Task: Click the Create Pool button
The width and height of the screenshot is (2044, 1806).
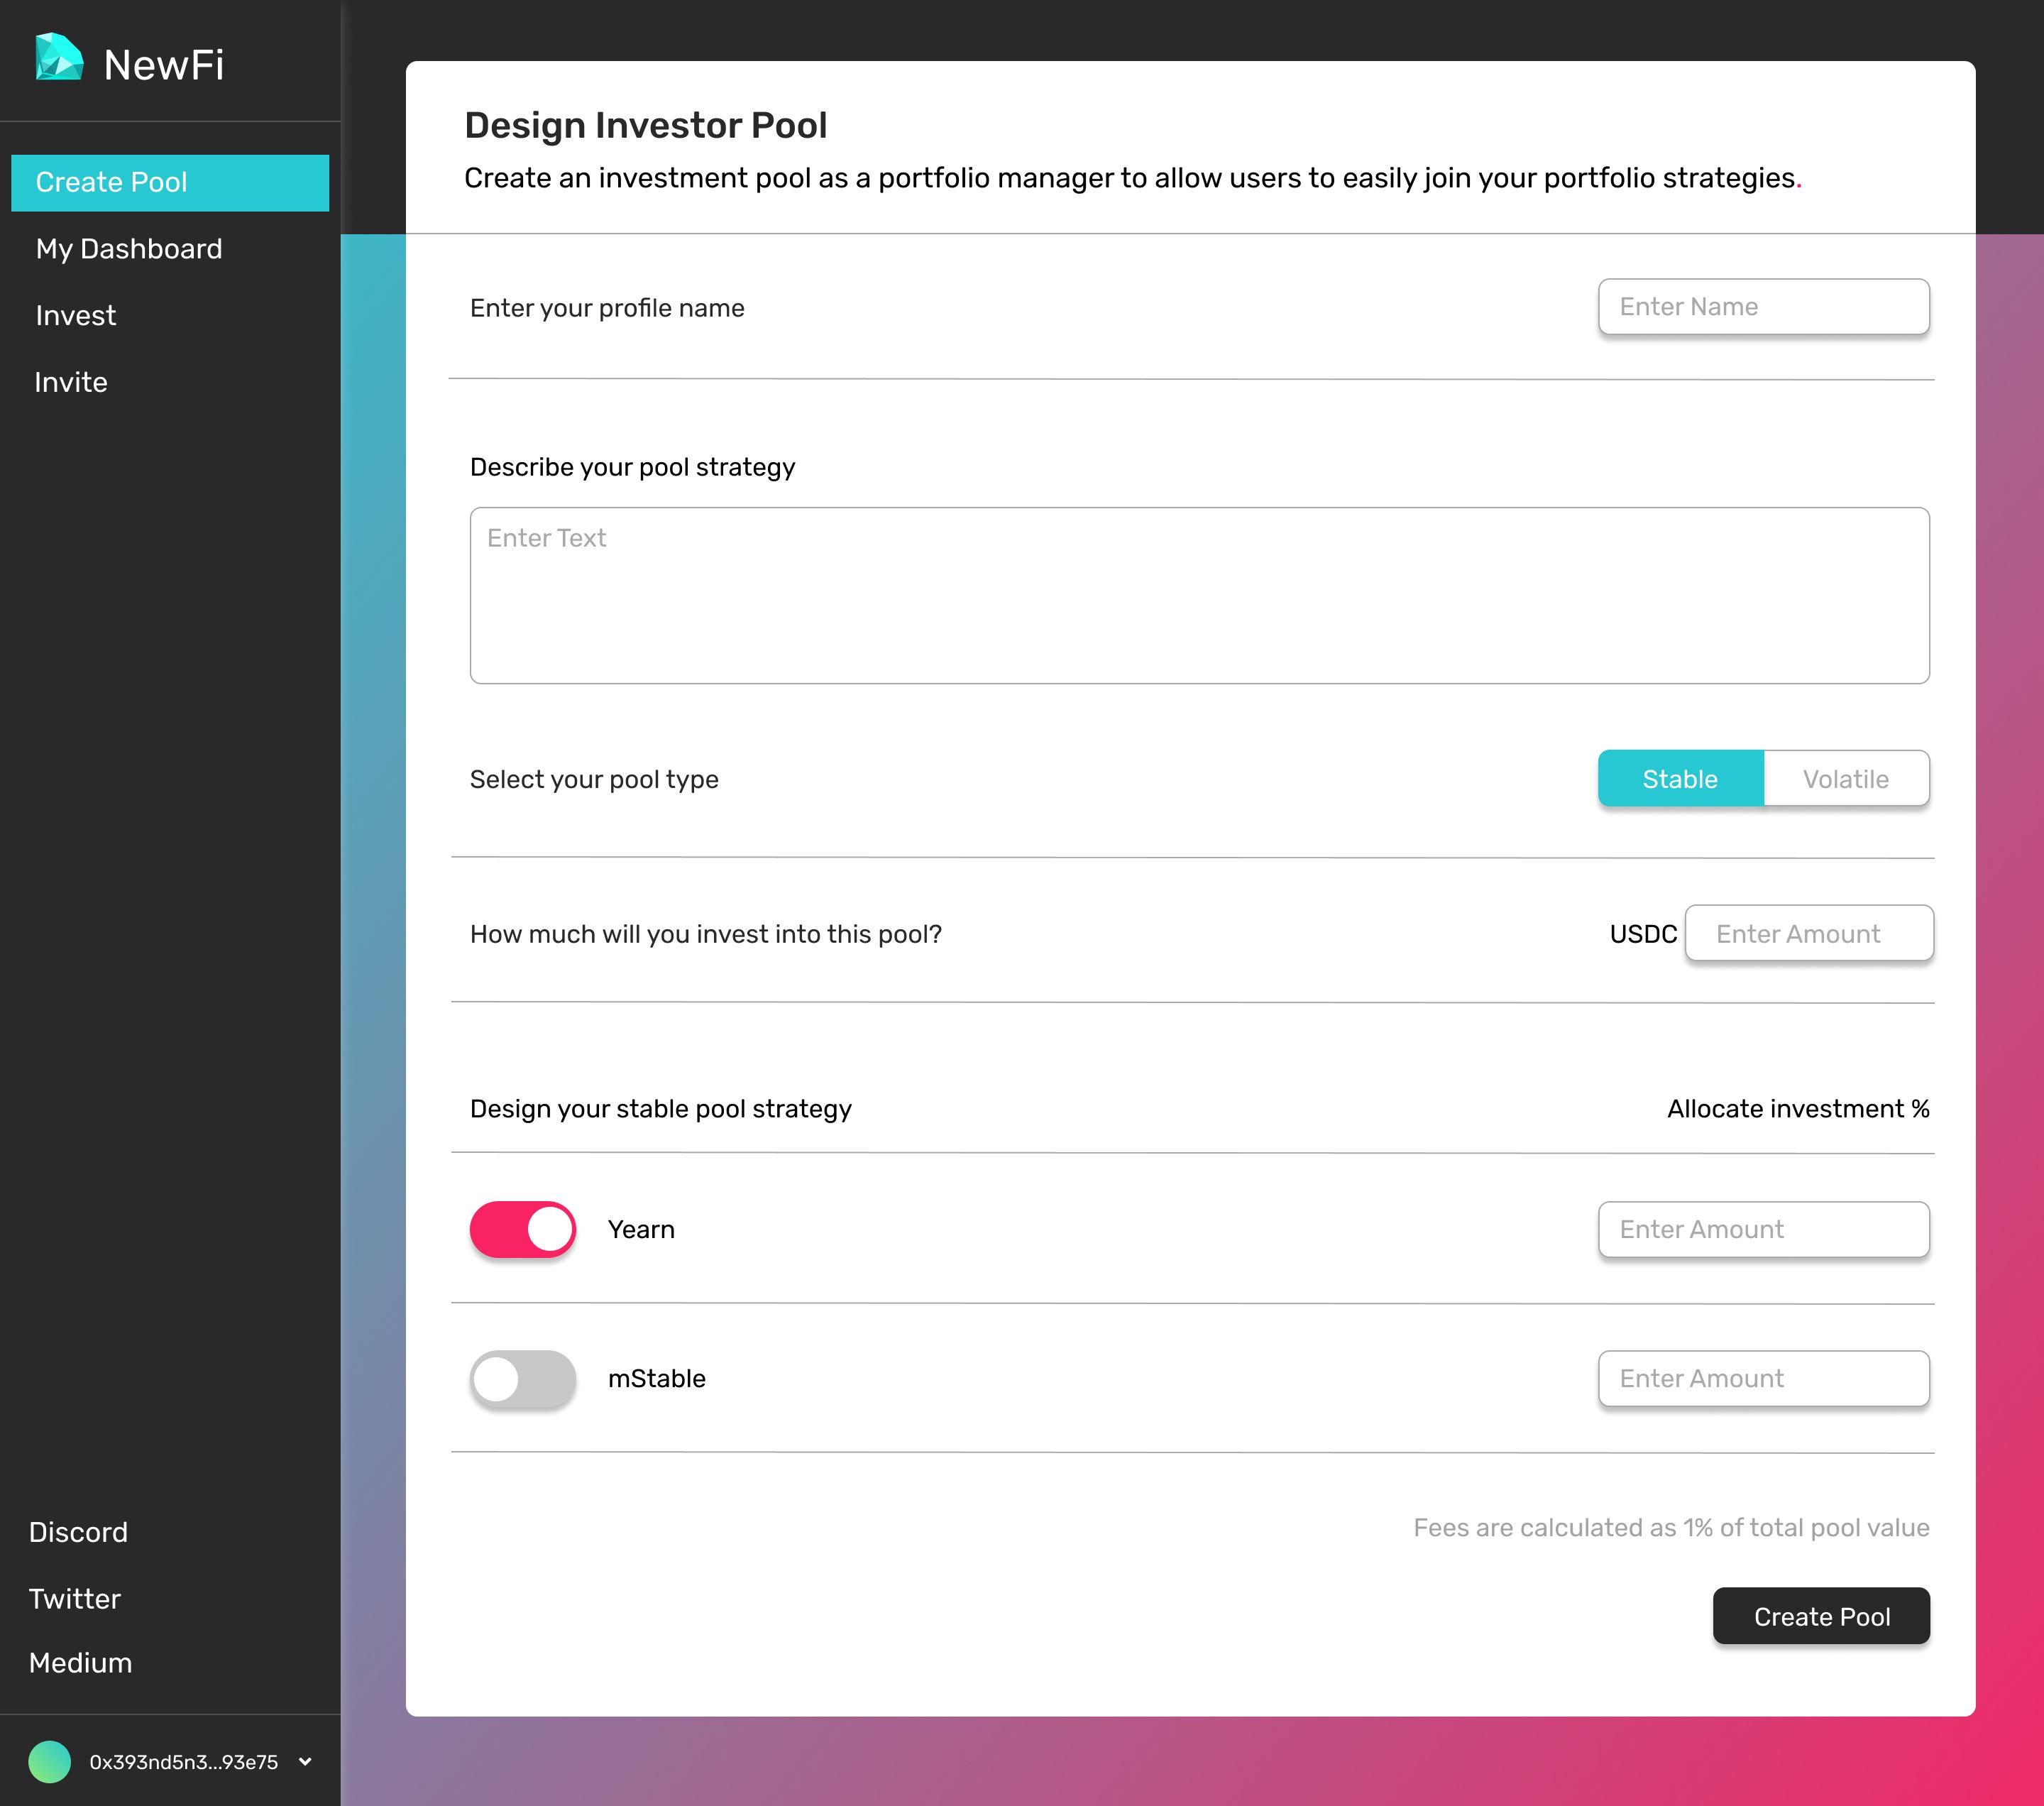Action: pyautogui.click(x=1821, y=1614)
